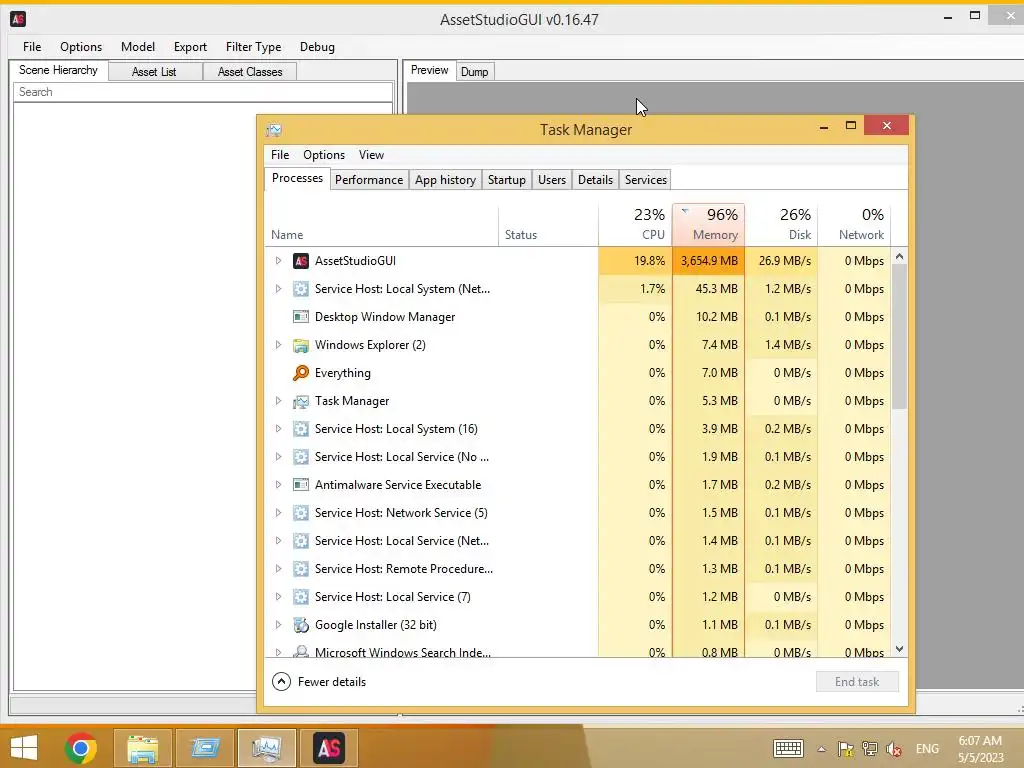Click the End task button
1024x768 pixels.
(x=857, y=682)
